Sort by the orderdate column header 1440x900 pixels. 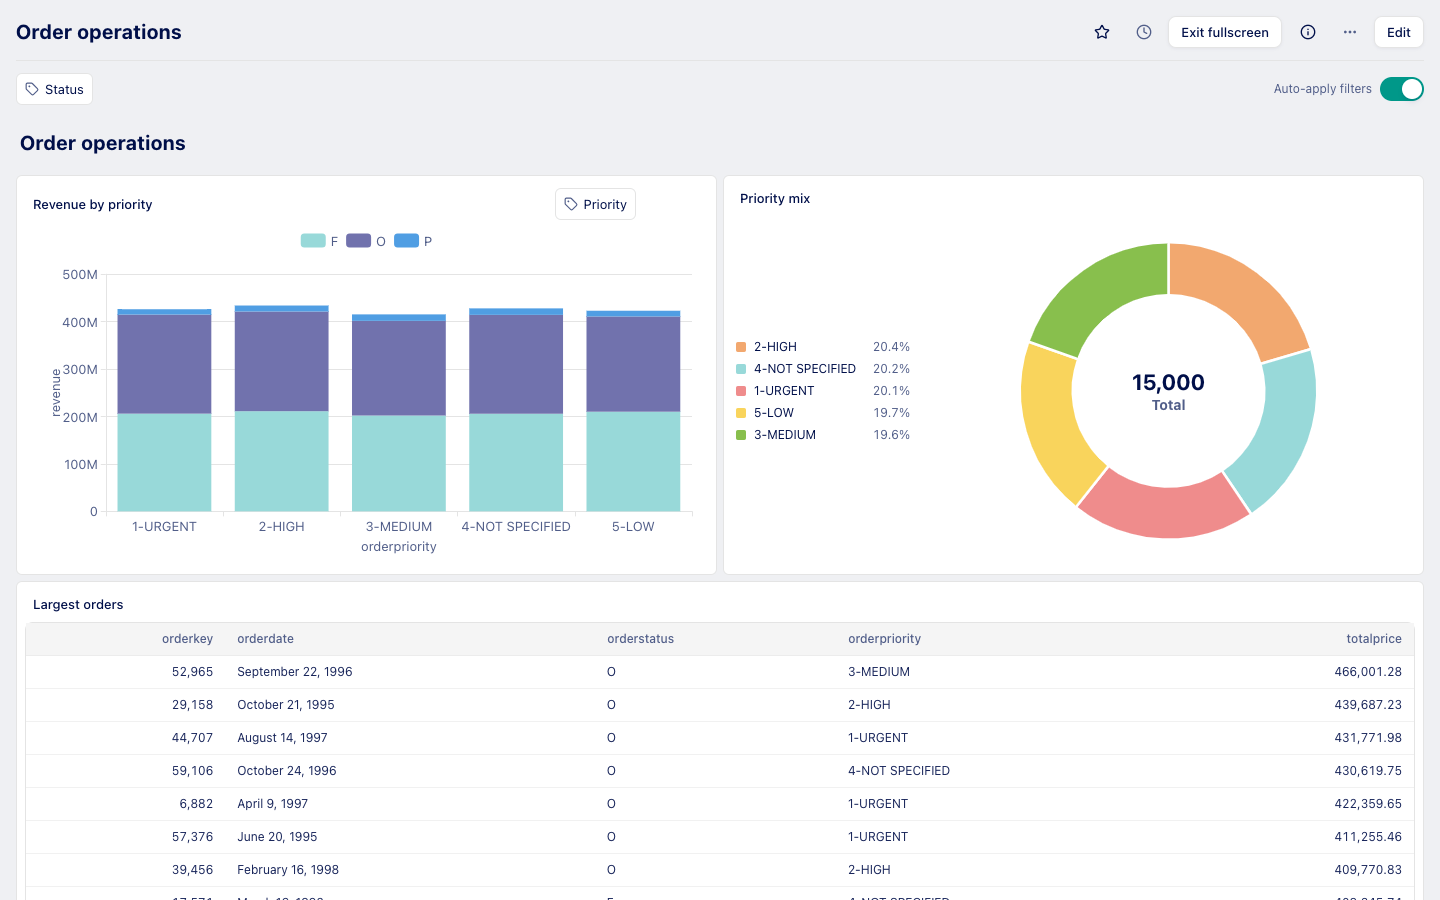[x=265, y=639]
